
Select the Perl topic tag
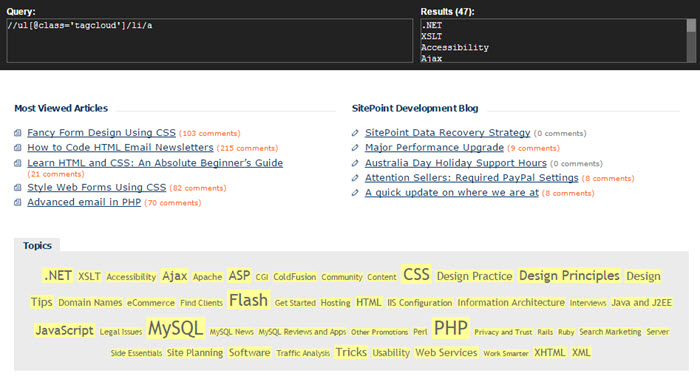tap(420, 332)
